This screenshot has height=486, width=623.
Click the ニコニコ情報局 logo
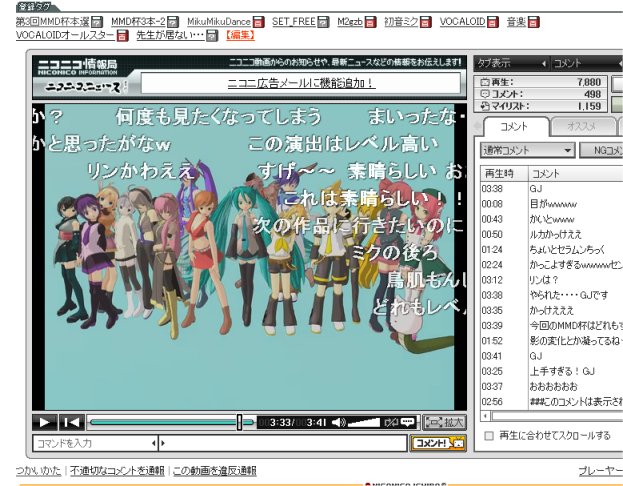[77, 66]
